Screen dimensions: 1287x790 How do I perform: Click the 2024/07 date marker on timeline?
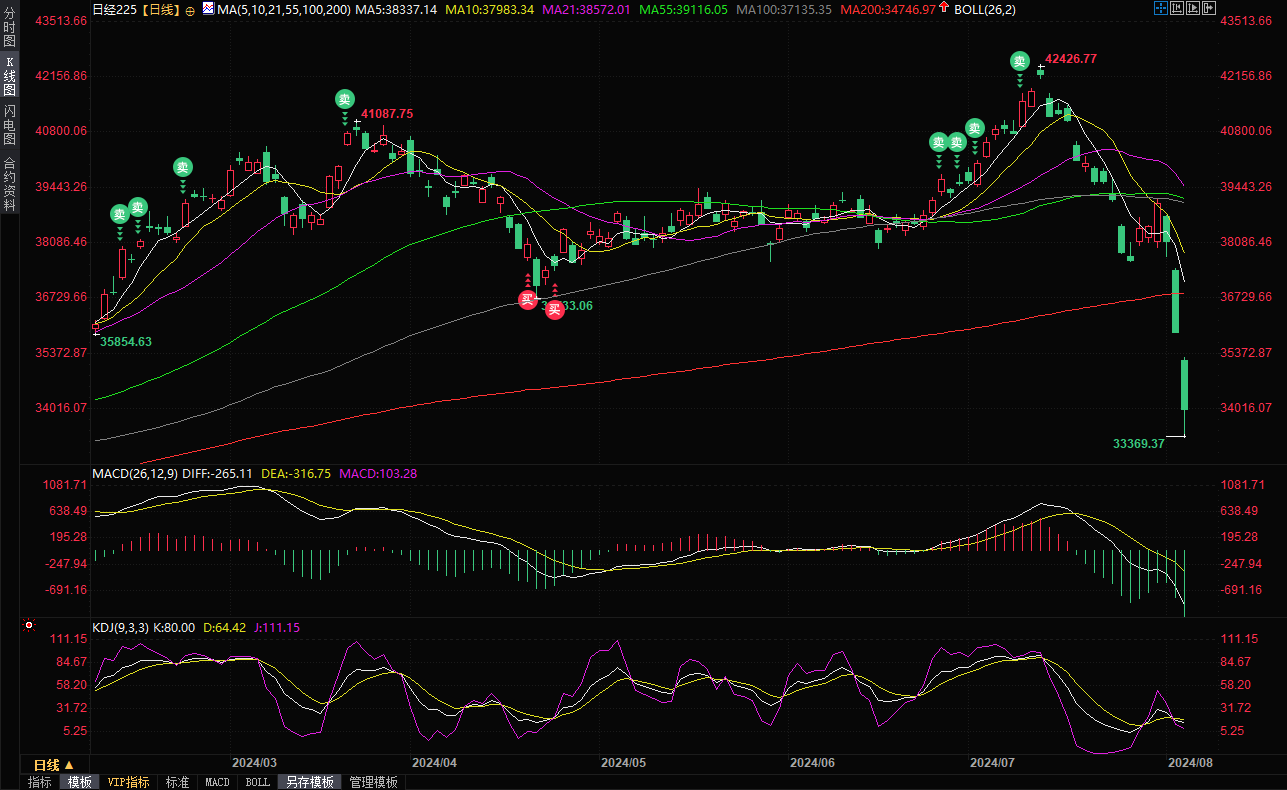point(993,762)
